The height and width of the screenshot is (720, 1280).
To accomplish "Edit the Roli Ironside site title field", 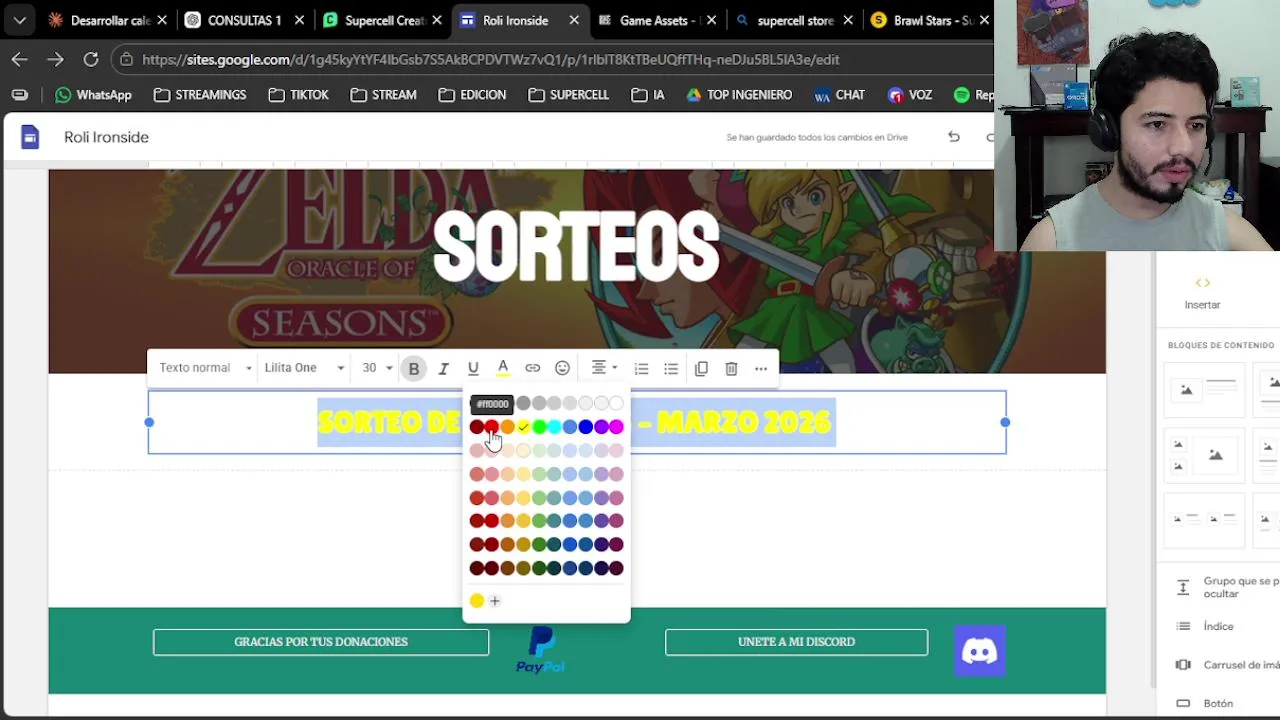I will (x=106, y=137).
